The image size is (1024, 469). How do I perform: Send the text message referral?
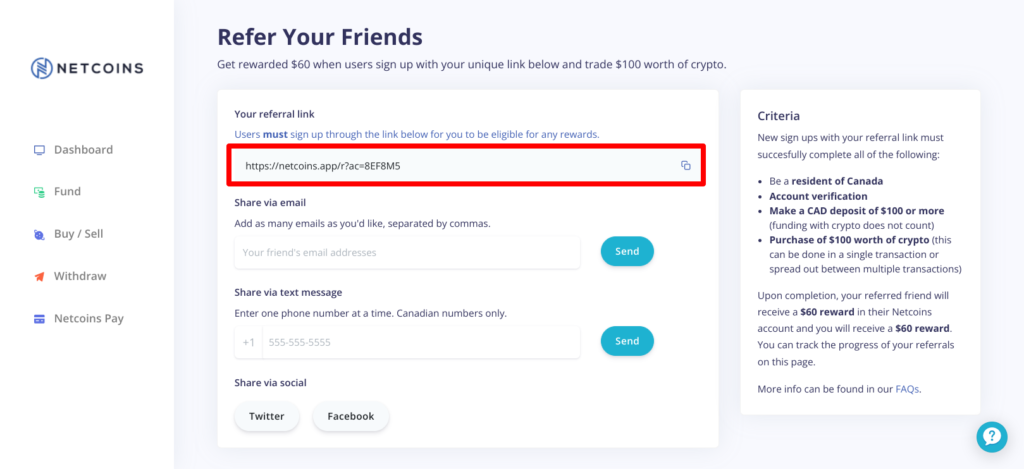pos(627,341)
